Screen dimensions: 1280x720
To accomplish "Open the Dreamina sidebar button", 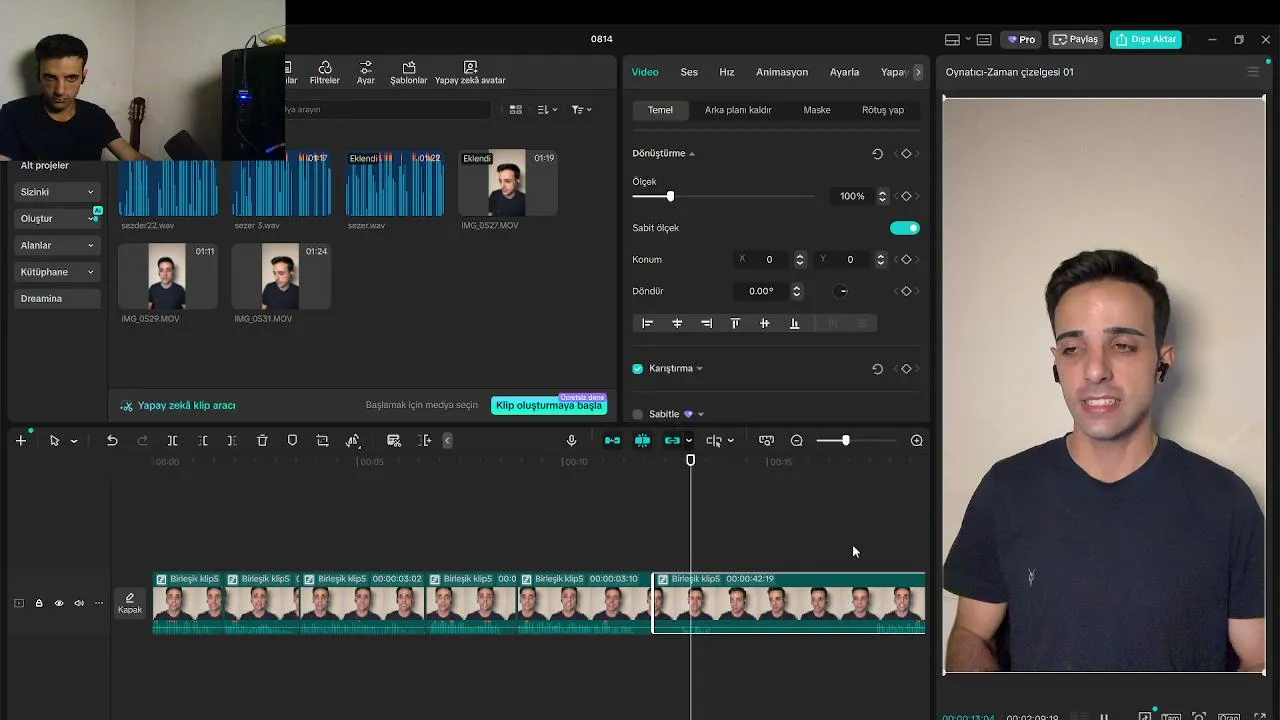I will pyautogui.click(x=57, y=299).
